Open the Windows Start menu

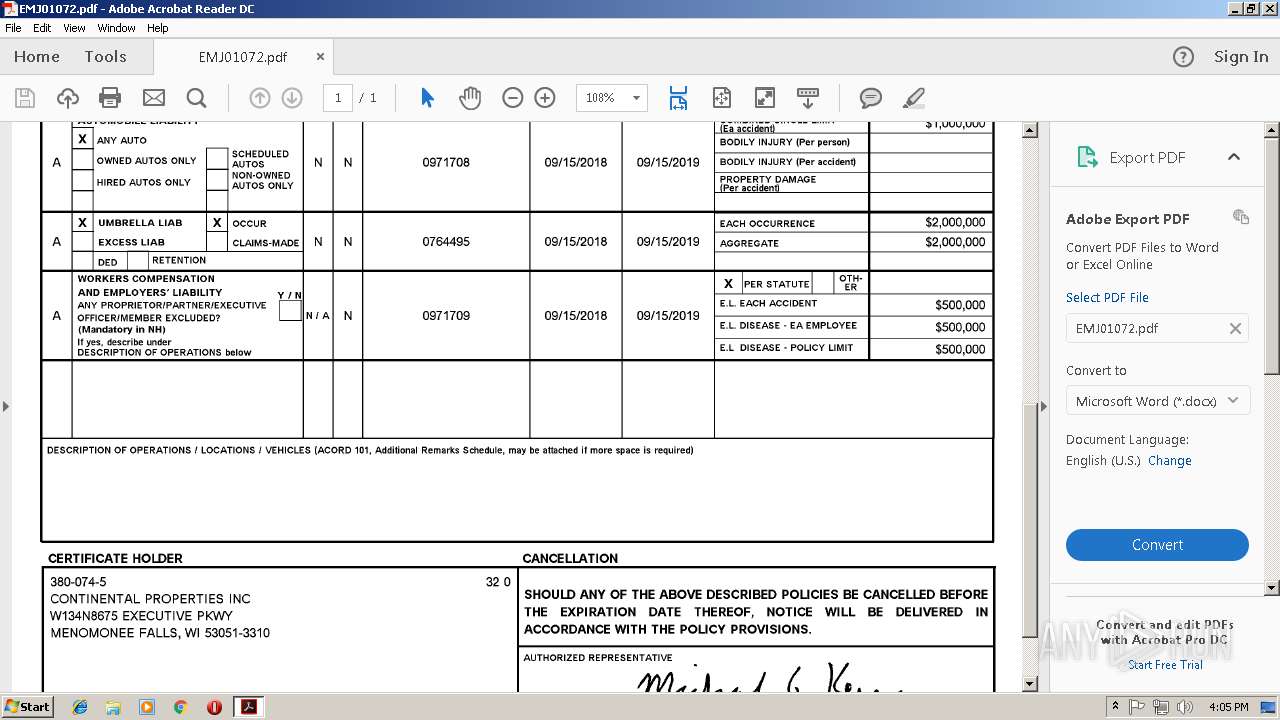[27, 707]
